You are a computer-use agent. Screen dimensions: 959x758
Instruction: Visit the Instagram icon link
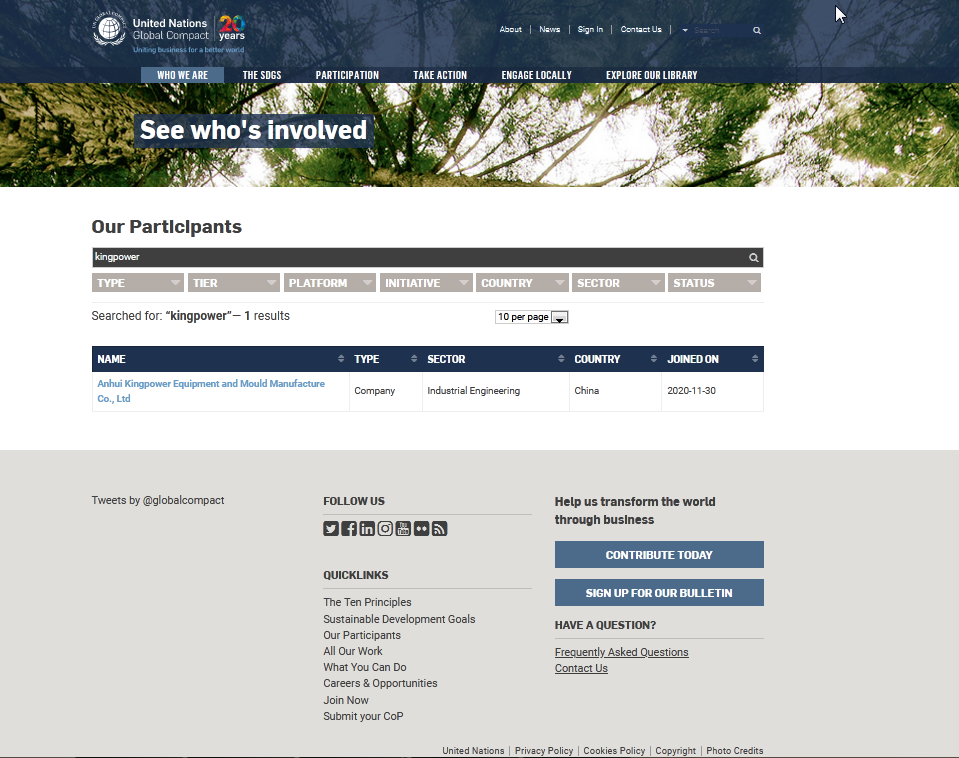pyautogui.click(x=385, y=529)
